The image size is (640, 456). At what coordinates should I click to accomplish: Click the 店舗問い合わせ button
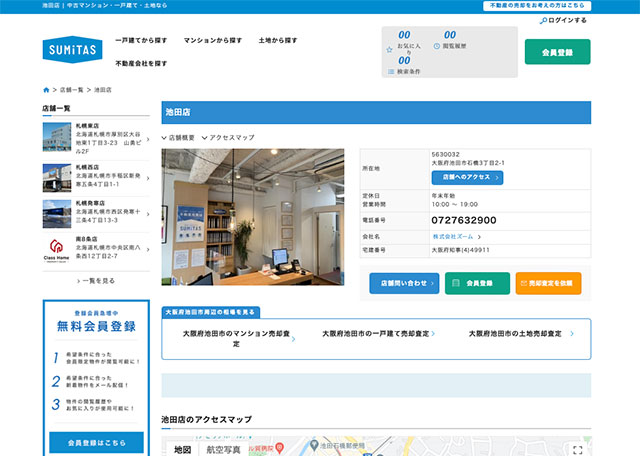[x=404, y=283]
